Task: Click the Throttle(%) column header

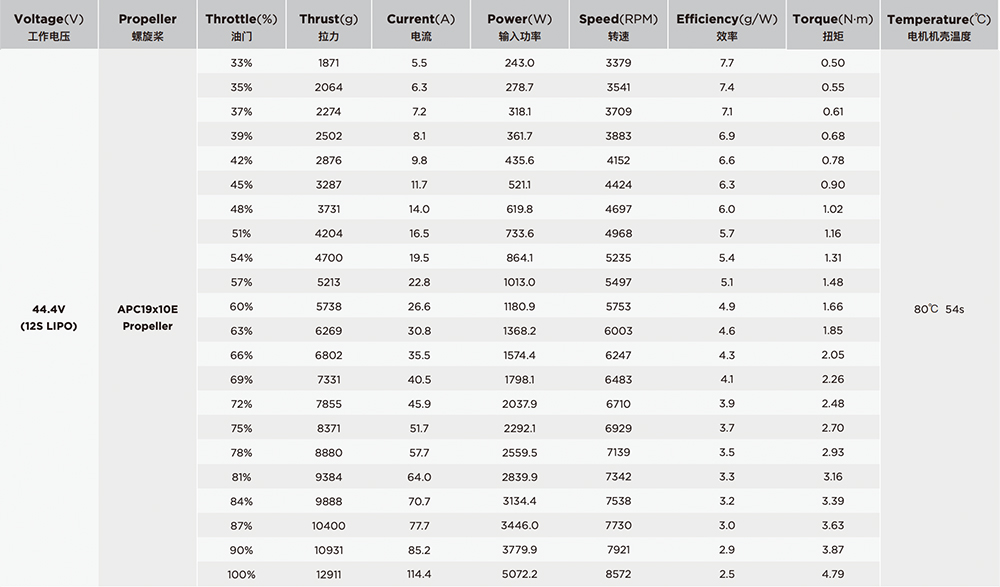Action: point(241,26)
